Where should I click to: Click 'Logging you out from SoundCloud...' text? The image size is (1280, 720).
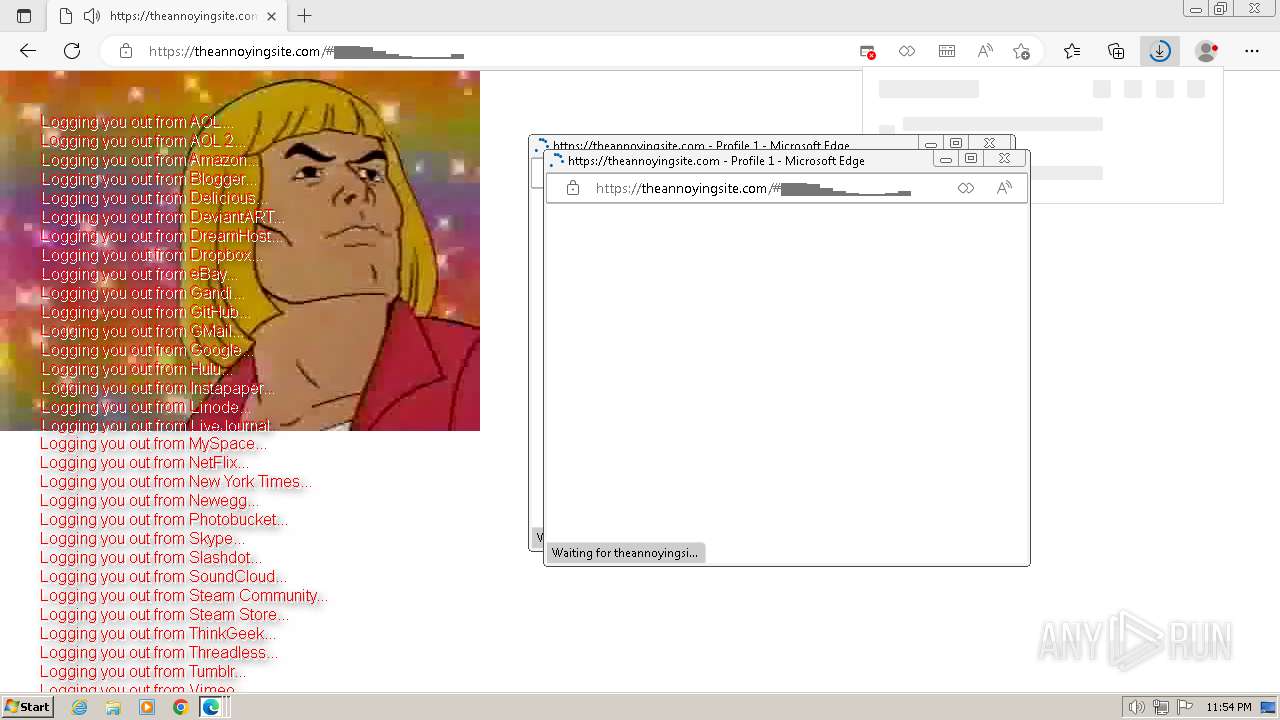pos(163,576)
